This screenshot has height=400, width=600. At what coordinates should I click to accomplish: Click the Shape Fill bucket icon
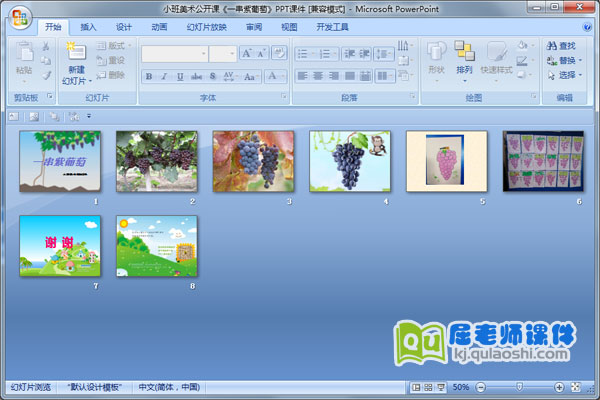pyautogui.click(x=524, y=46)
